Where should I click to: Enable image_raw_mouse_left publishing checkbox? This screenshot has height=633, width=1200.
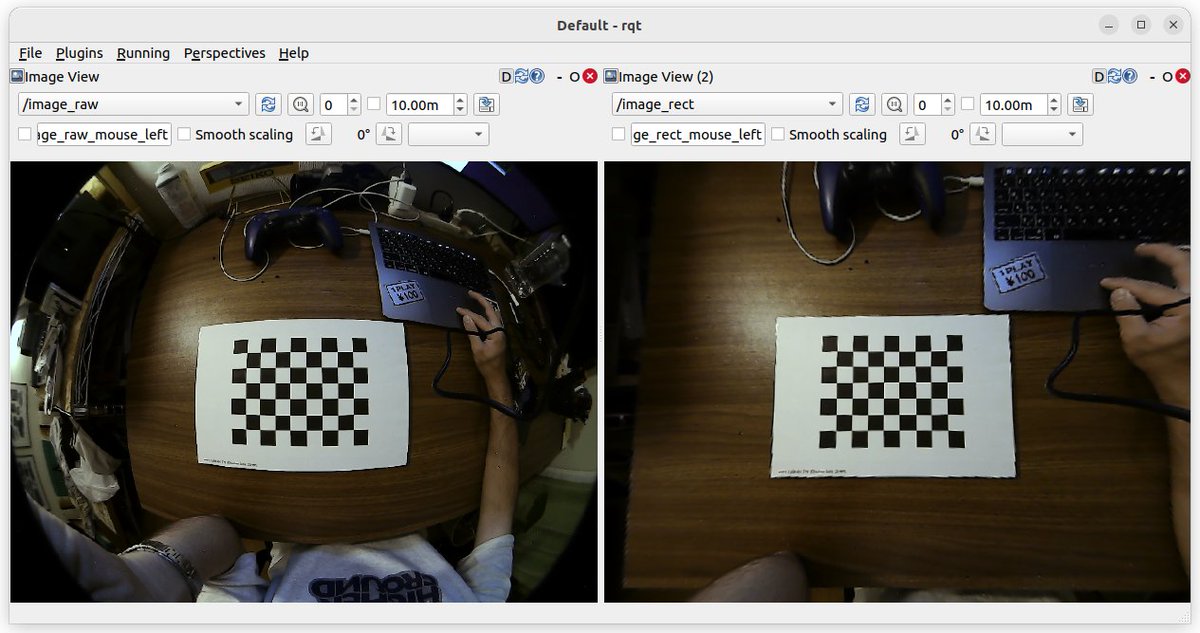25,134
